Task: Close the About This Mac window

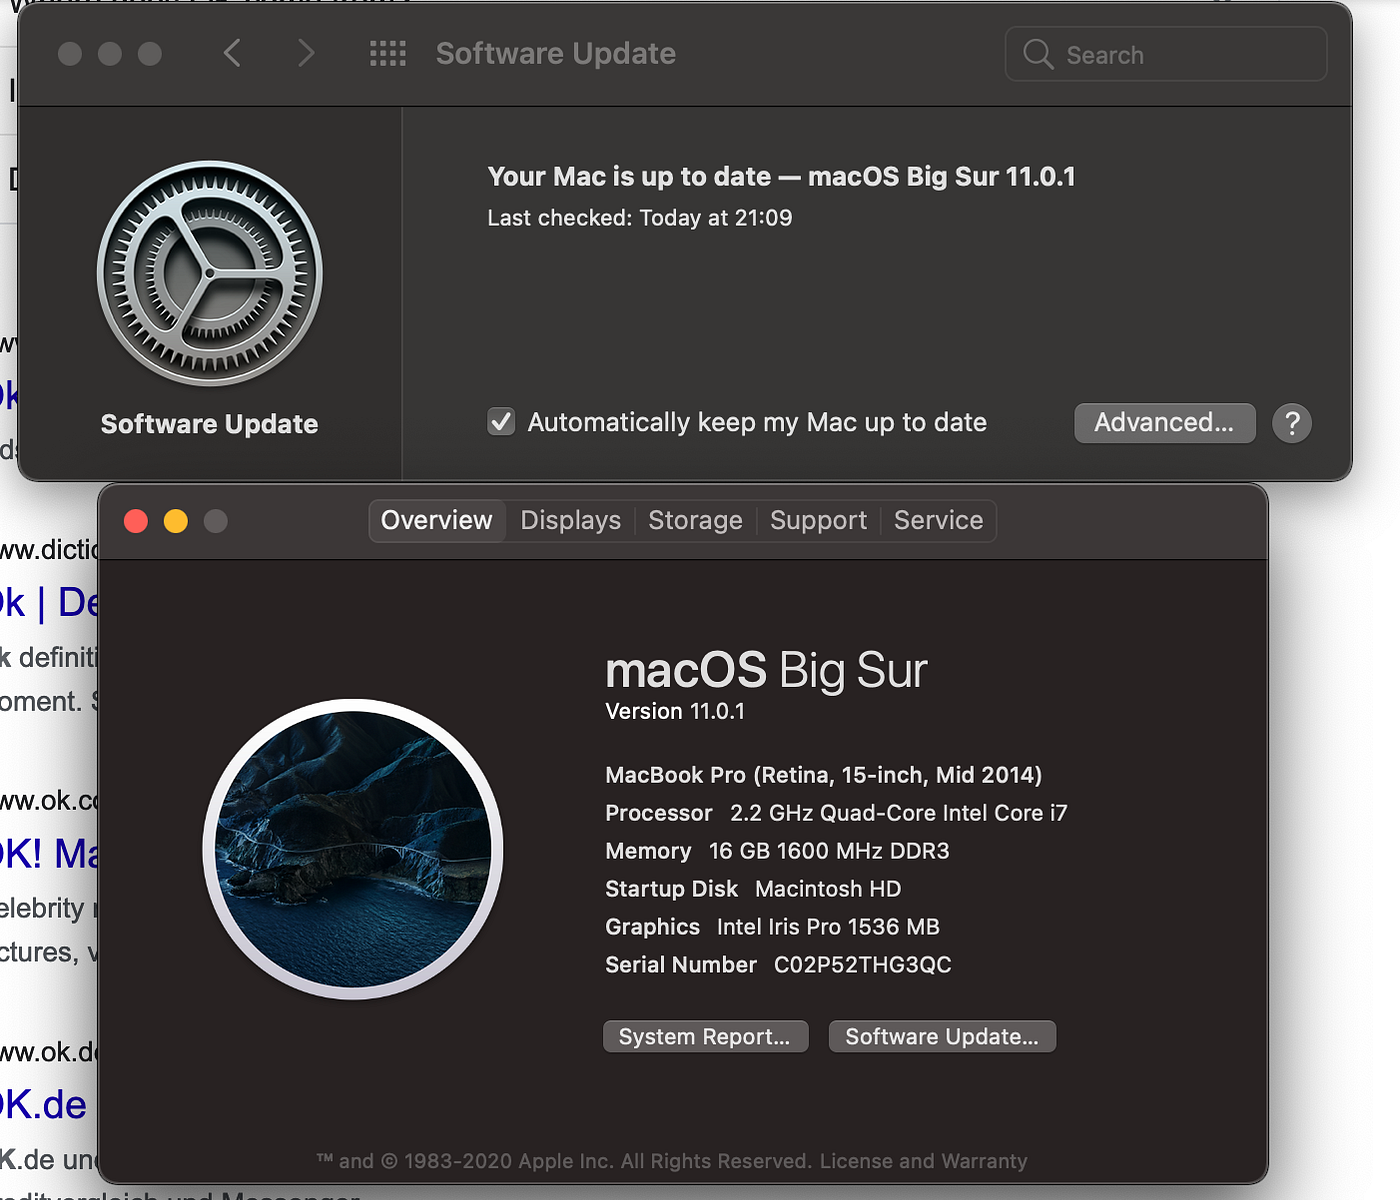Action: coord(136,521)
